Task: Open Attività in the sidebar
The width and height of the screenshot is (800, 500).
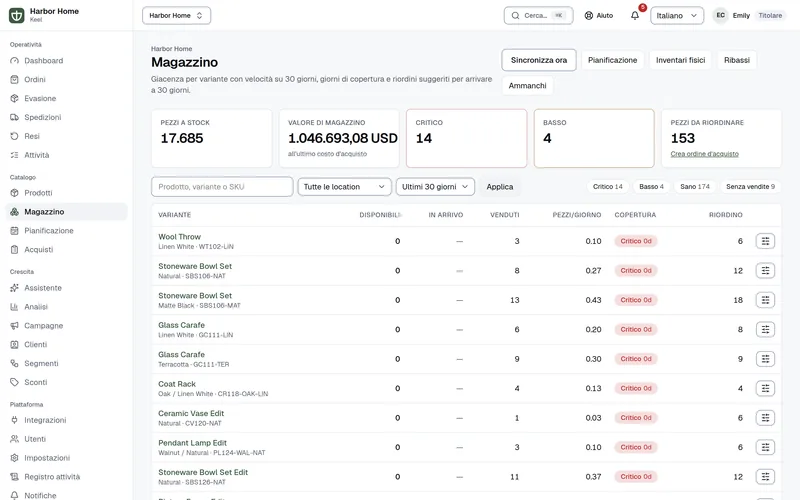Action: point(66,155)
